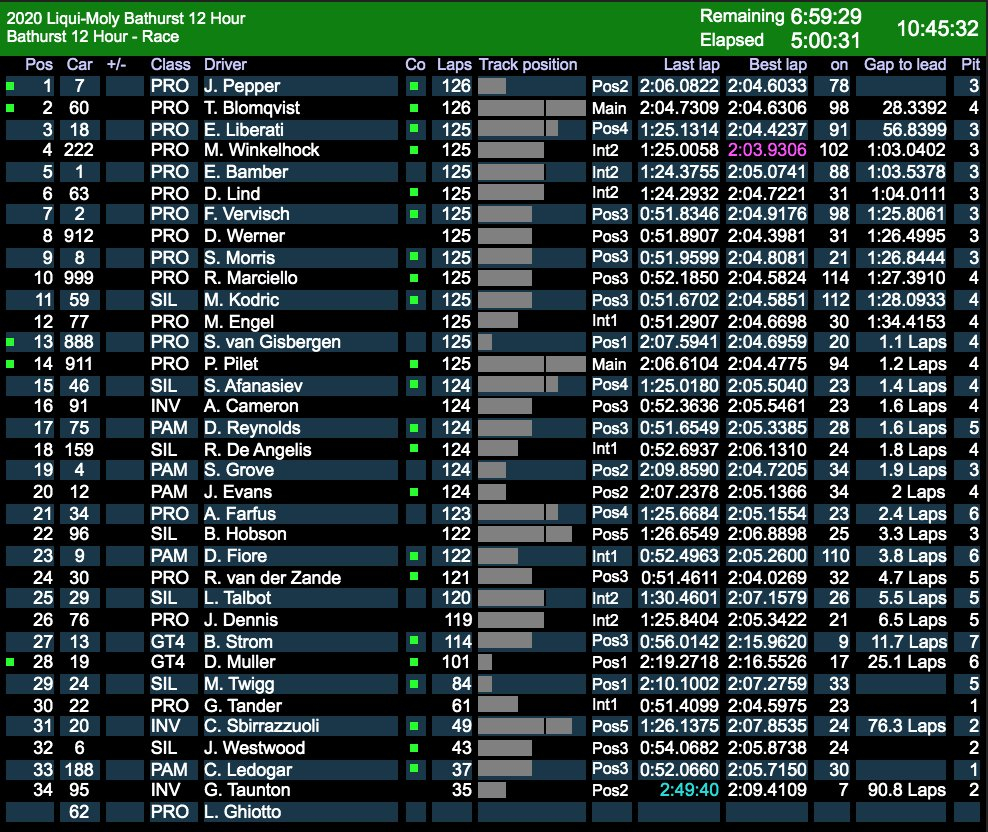The width and height of the screenshot is (988, 832).
Task: Click the Track position column header
Action: (528, 64)
